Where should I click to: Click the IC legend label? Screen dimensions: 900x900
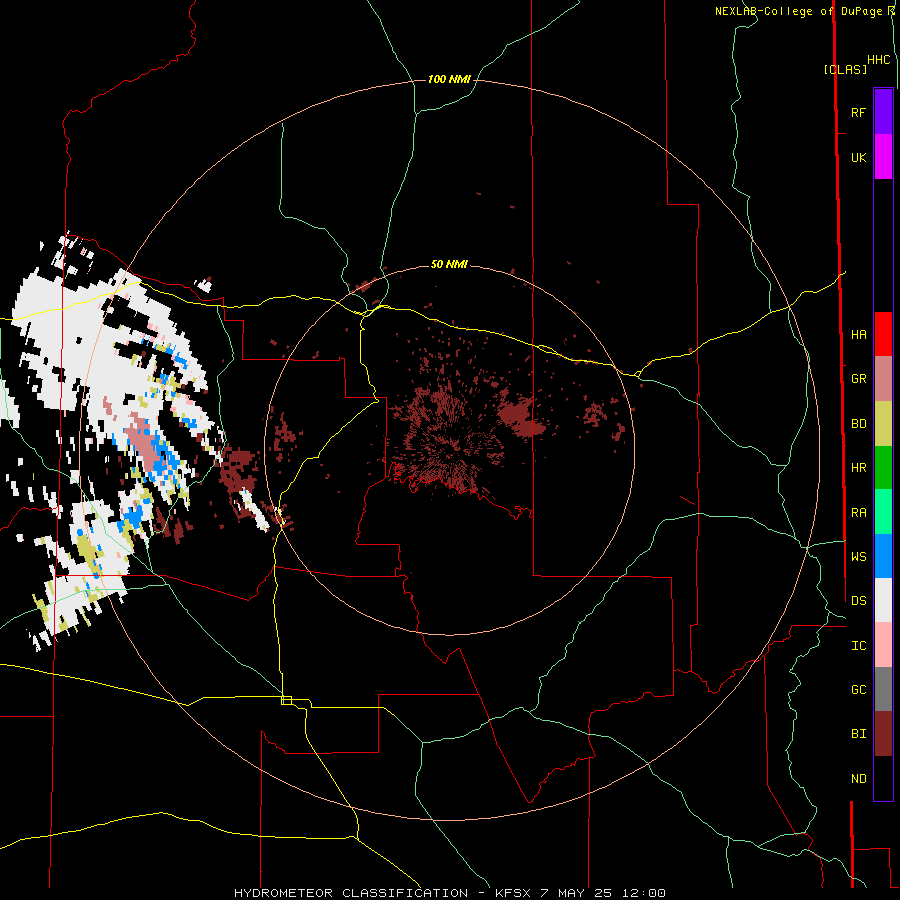(x=859, y=646)
